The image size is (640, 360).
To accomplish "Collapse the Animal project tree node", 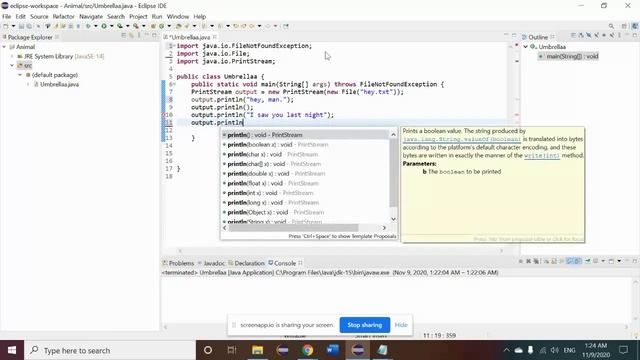I will click(x=4, y=47).
